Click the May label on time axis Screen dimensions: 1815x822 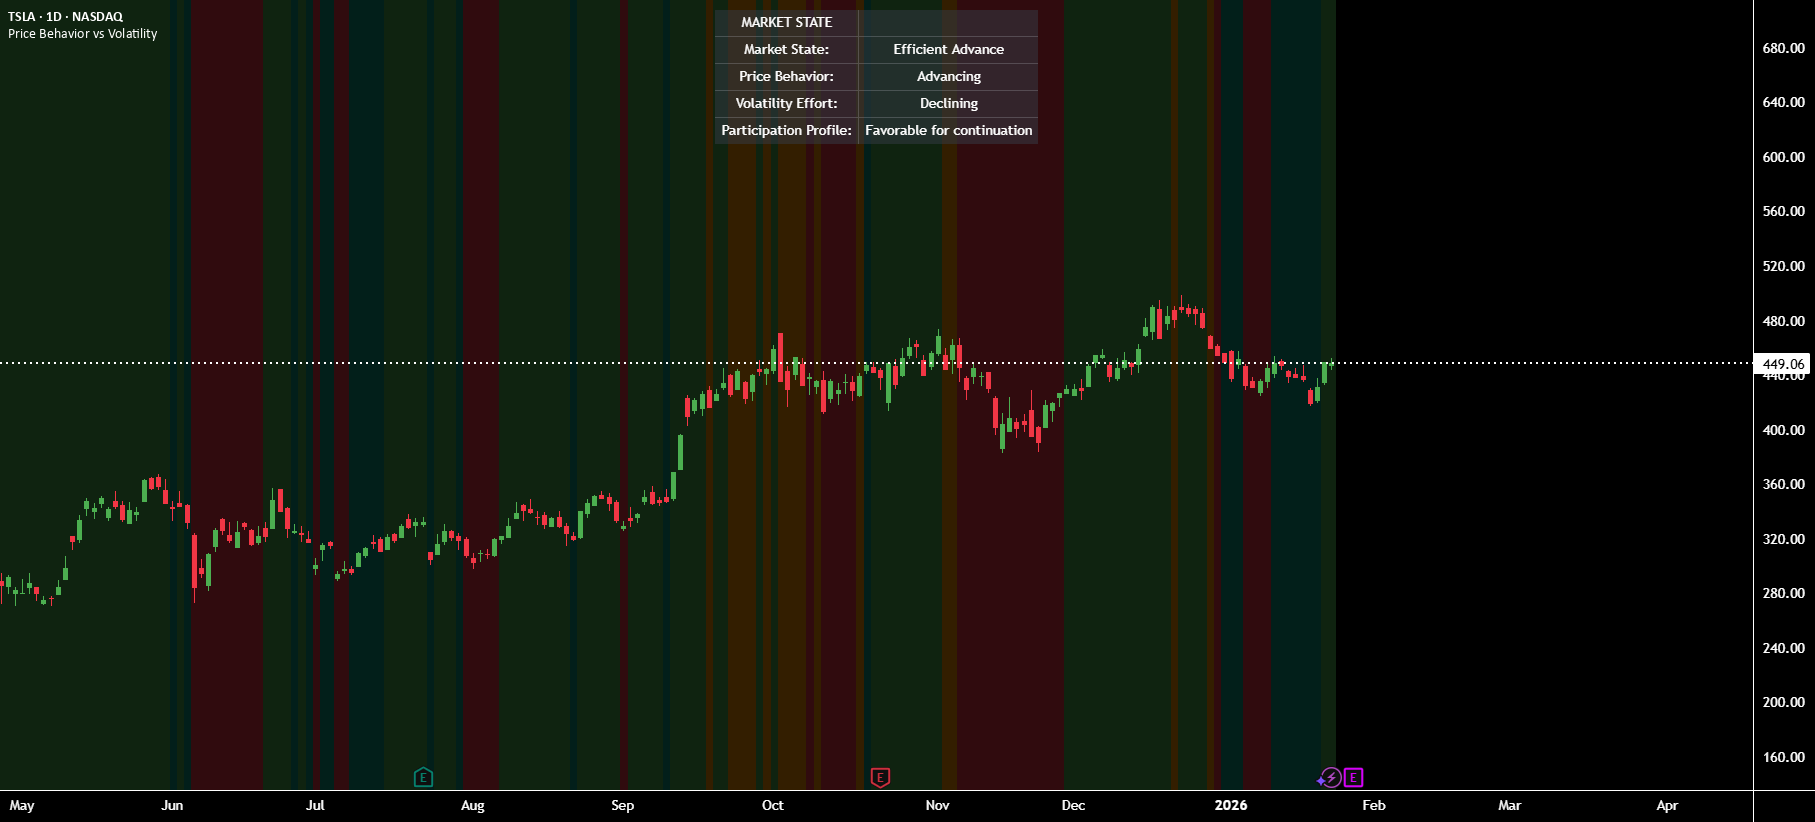tap(22, 805)
